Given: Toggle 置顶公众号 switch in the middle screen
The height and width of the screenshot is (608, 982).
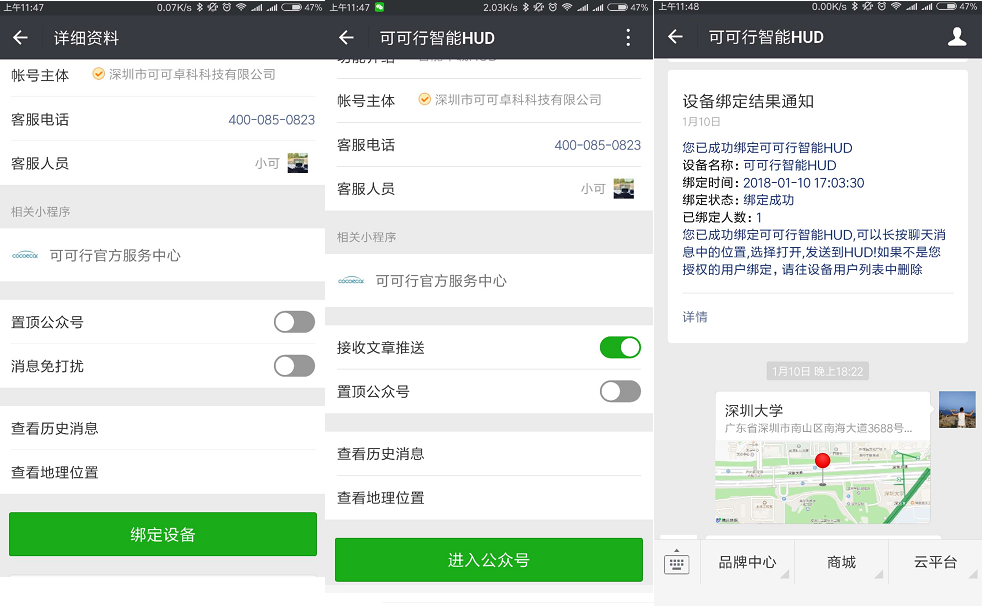Looking at the screenshot, I should (x=620, y=391).
